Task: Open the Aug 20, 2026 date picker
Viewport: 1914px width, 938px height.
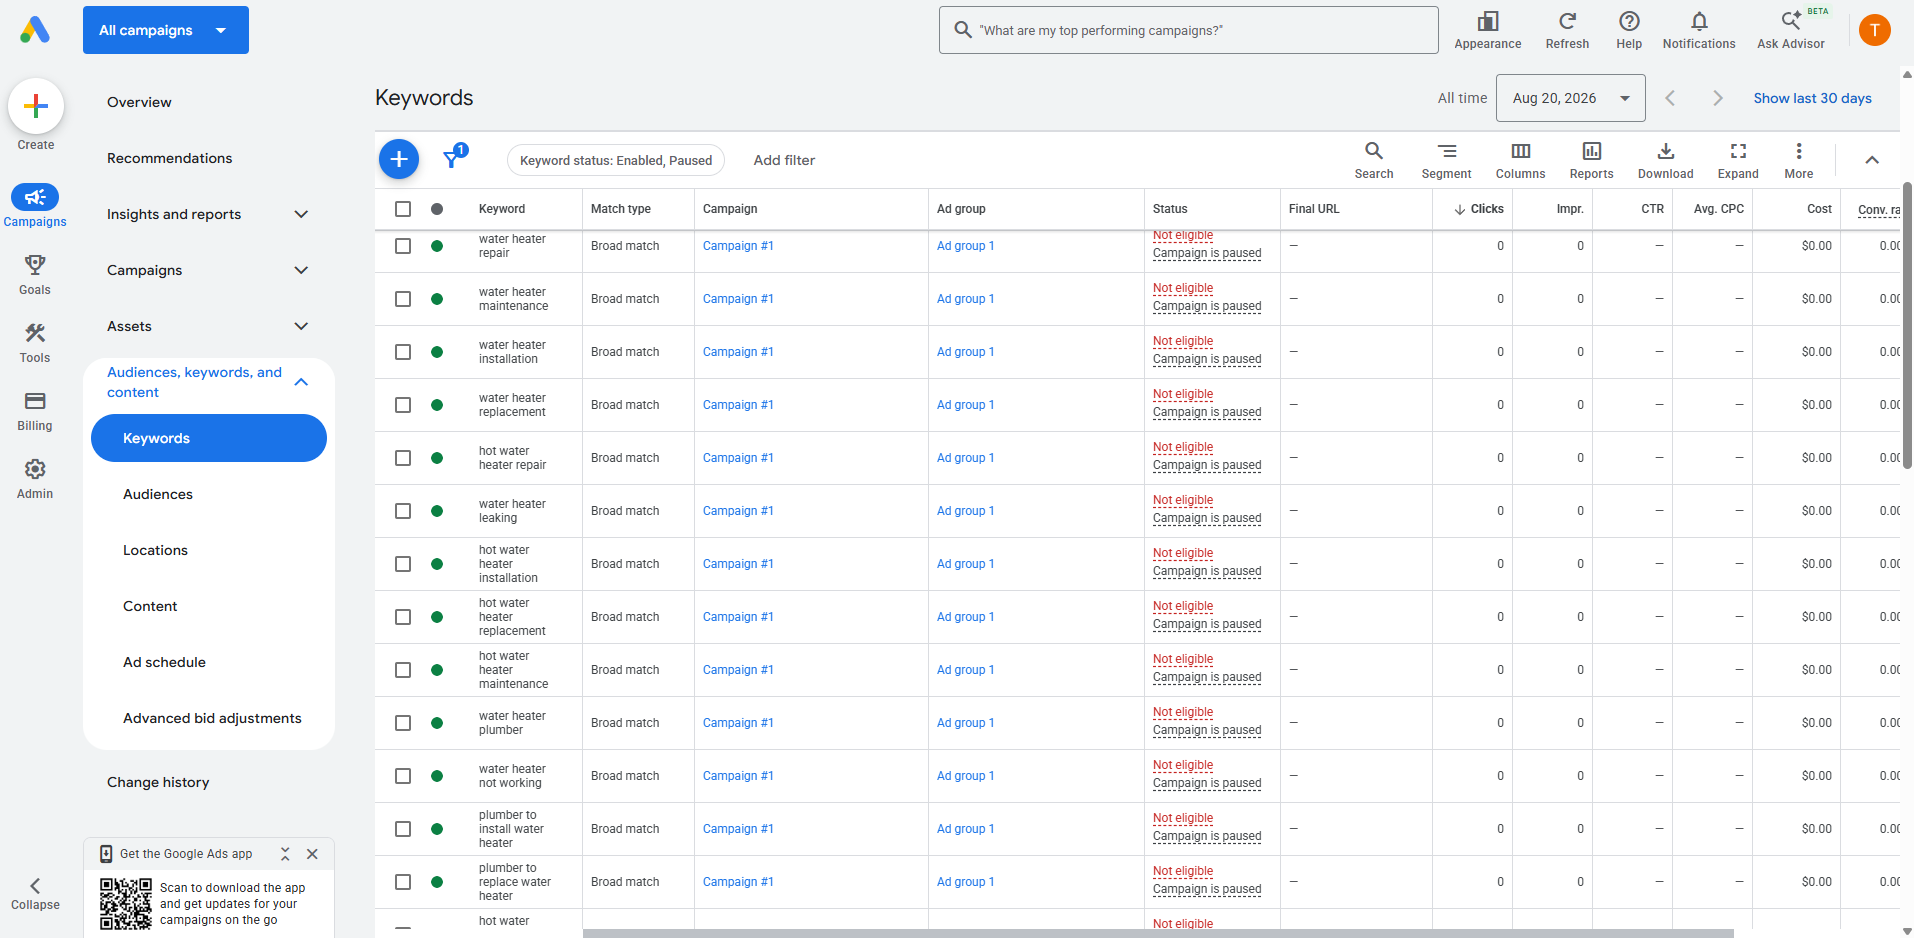Action: (x=1570, y=98)
